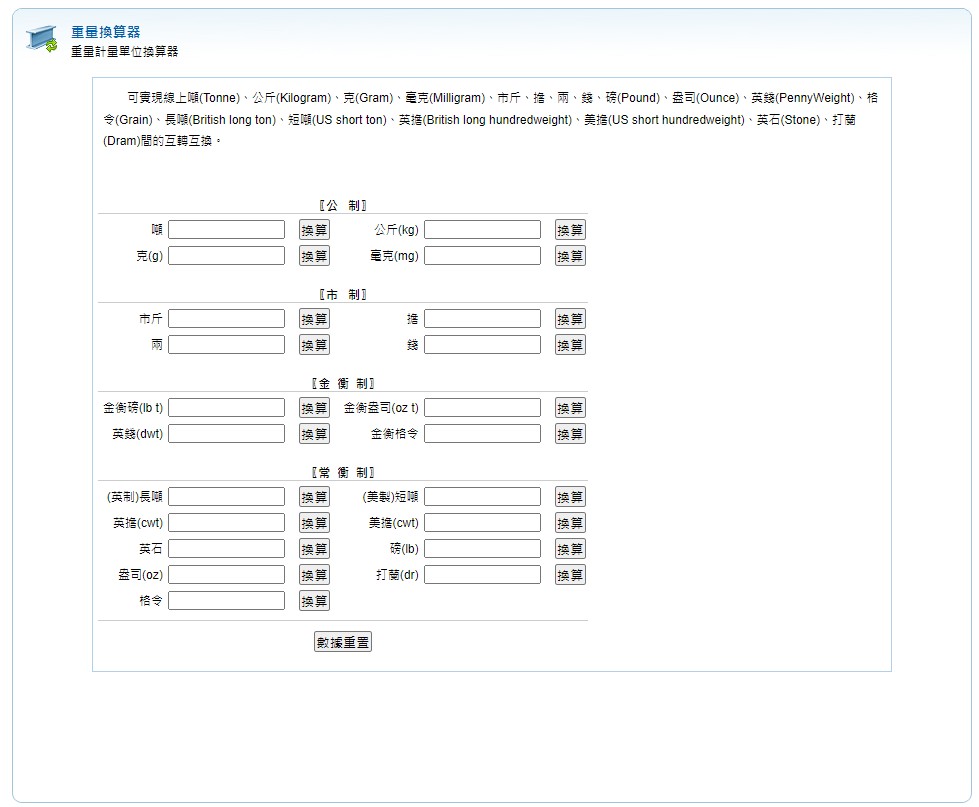Click 換算 button for 克(g)
The height and width of the screenshot is (807, 979).
[x=314, y=255]
